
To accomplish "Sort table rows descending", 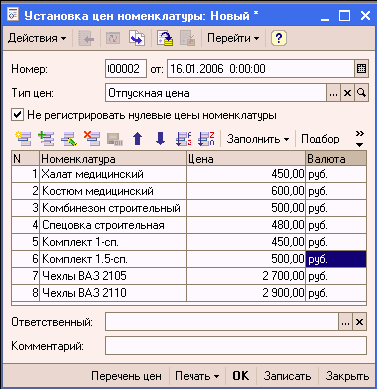I will 206,138.
